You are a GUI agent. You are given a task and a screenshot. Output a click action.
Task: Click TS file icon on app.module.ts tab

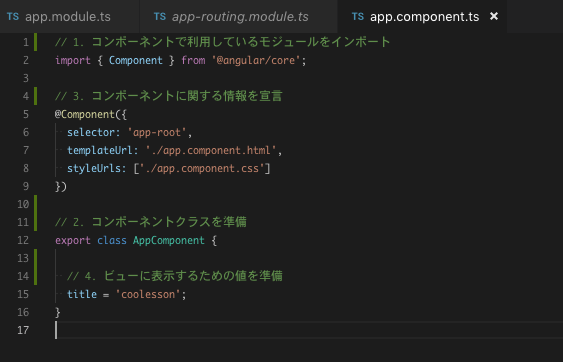pos(13,17)
